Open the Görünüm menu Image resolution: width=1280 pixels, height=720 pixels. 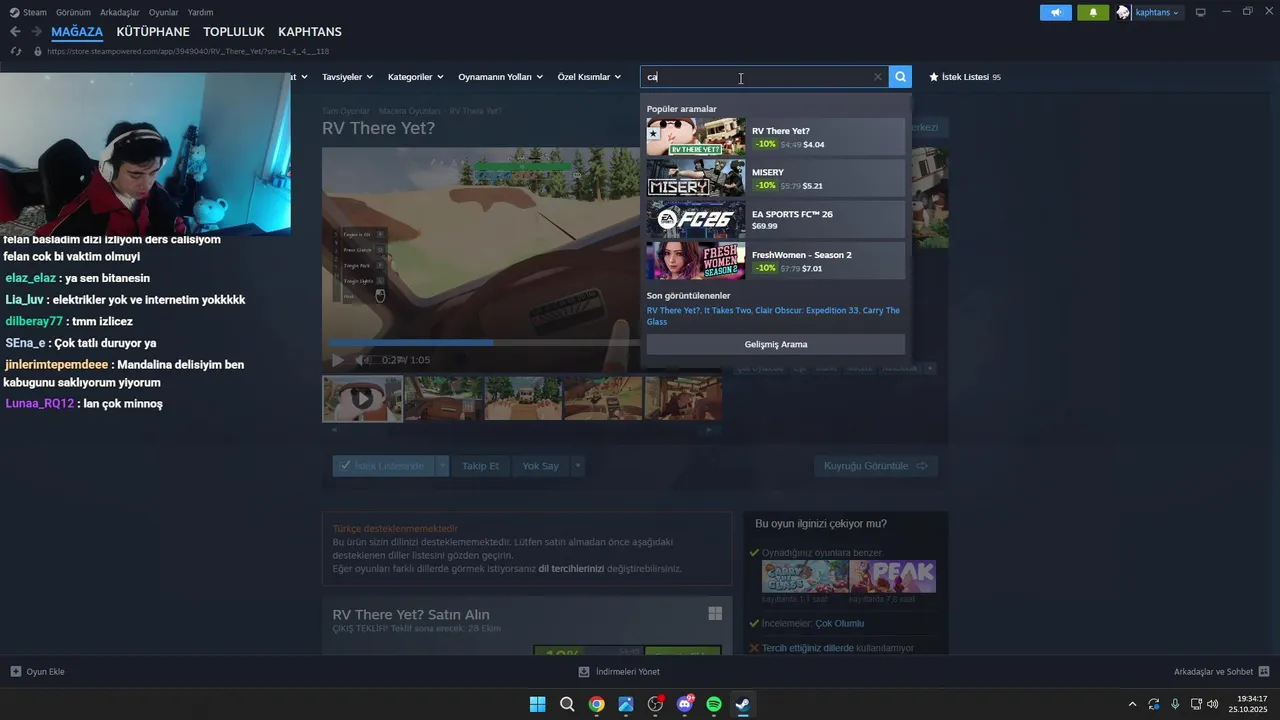click(73, 12)
